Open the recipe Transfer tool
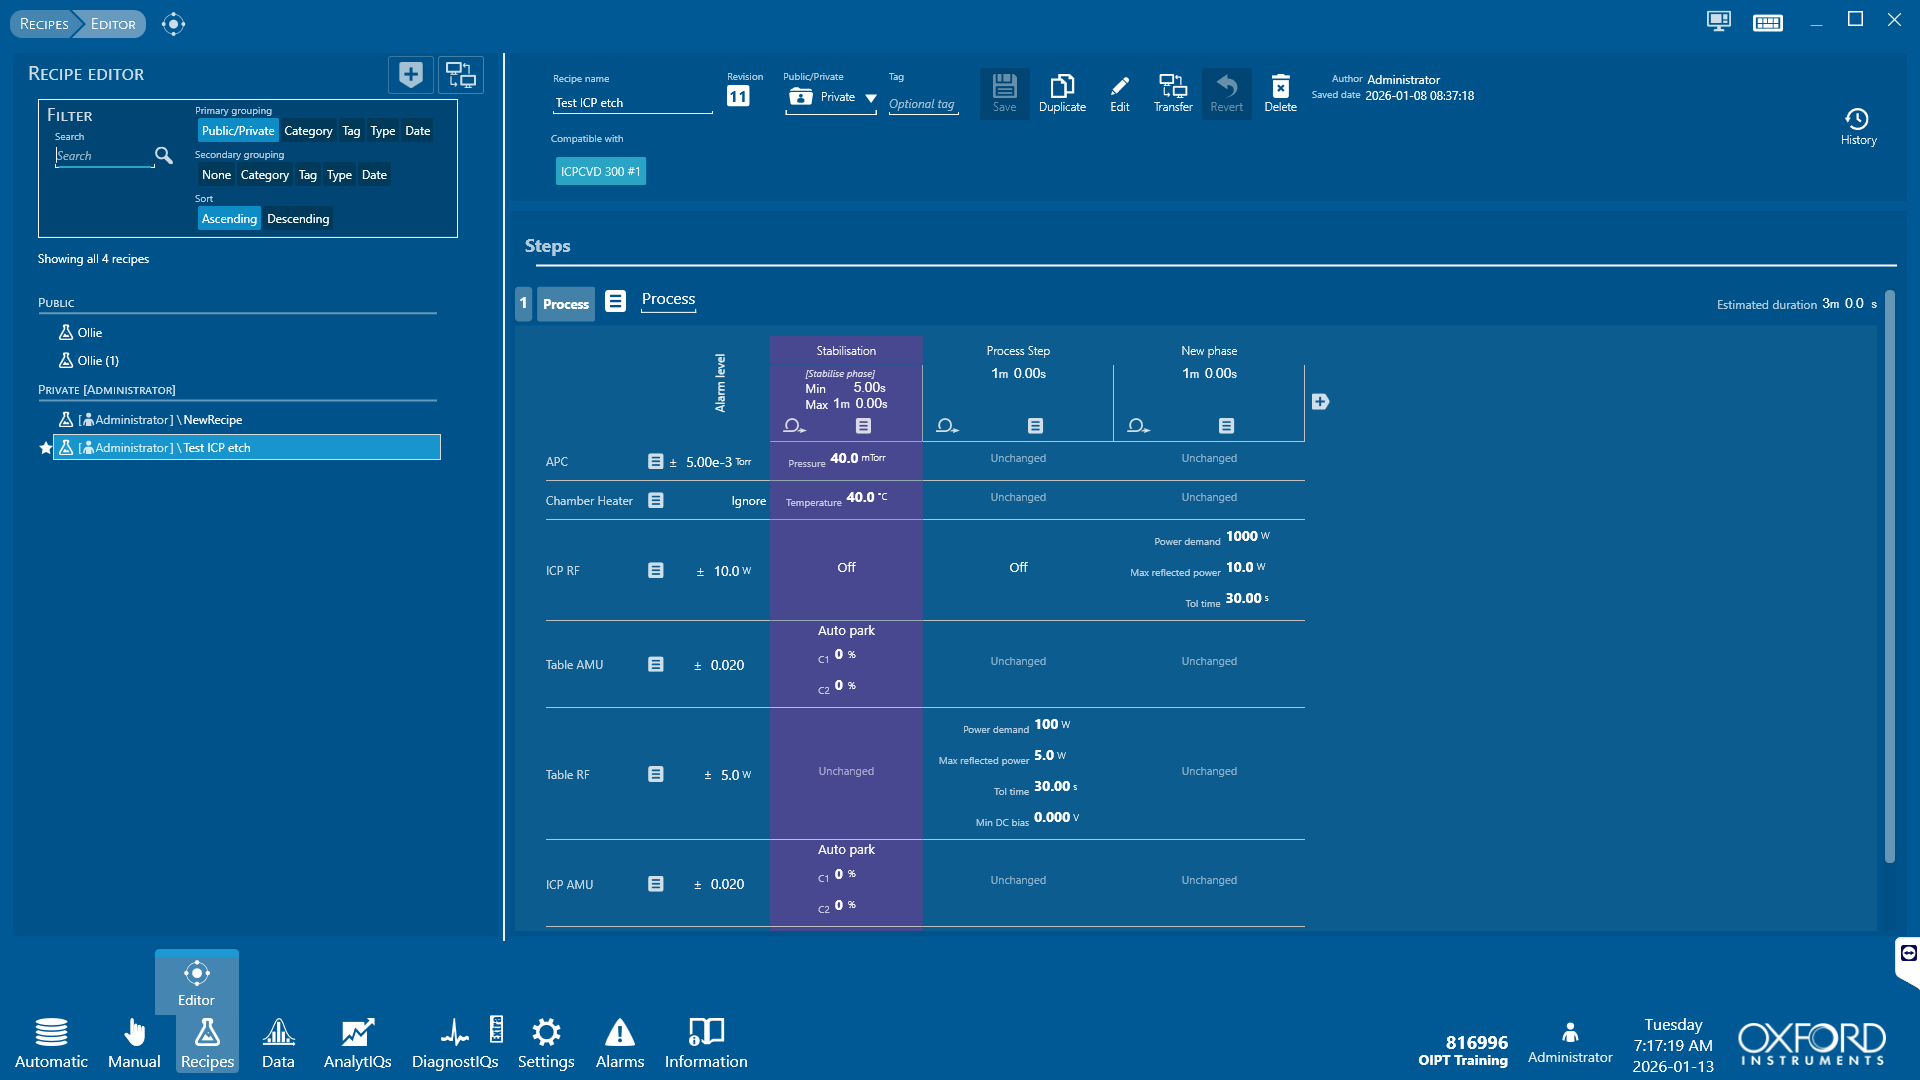 pyautogui.click(x=1172, y=92)
